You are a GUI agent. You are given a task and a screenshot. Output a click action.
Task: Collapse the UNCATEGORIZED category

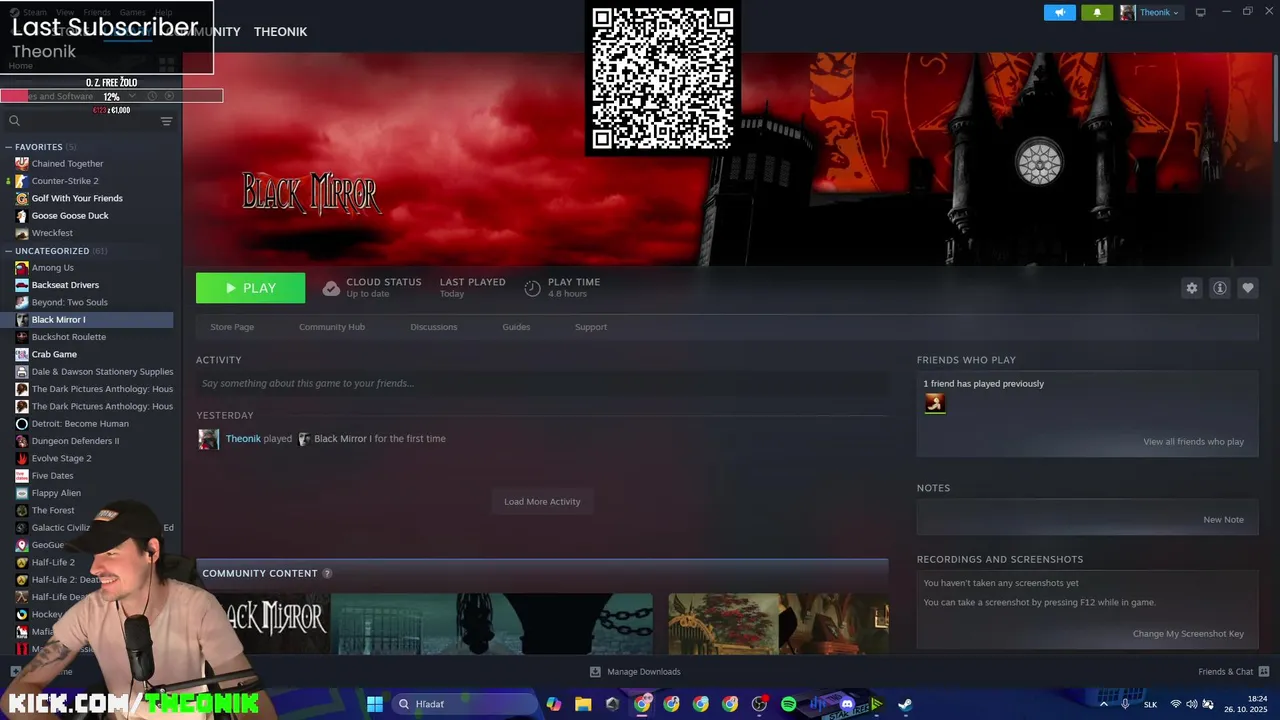coord(8,251)
